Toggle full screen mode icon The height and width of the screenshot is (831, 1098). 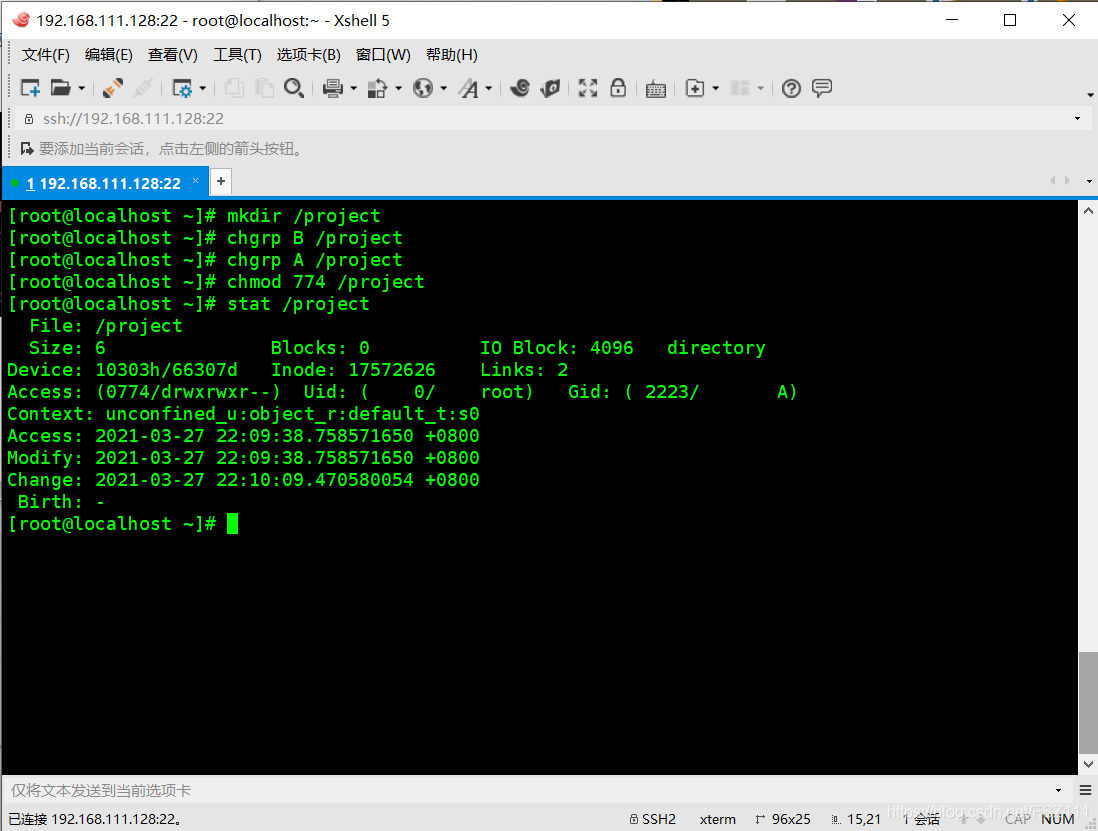[588, 88]
